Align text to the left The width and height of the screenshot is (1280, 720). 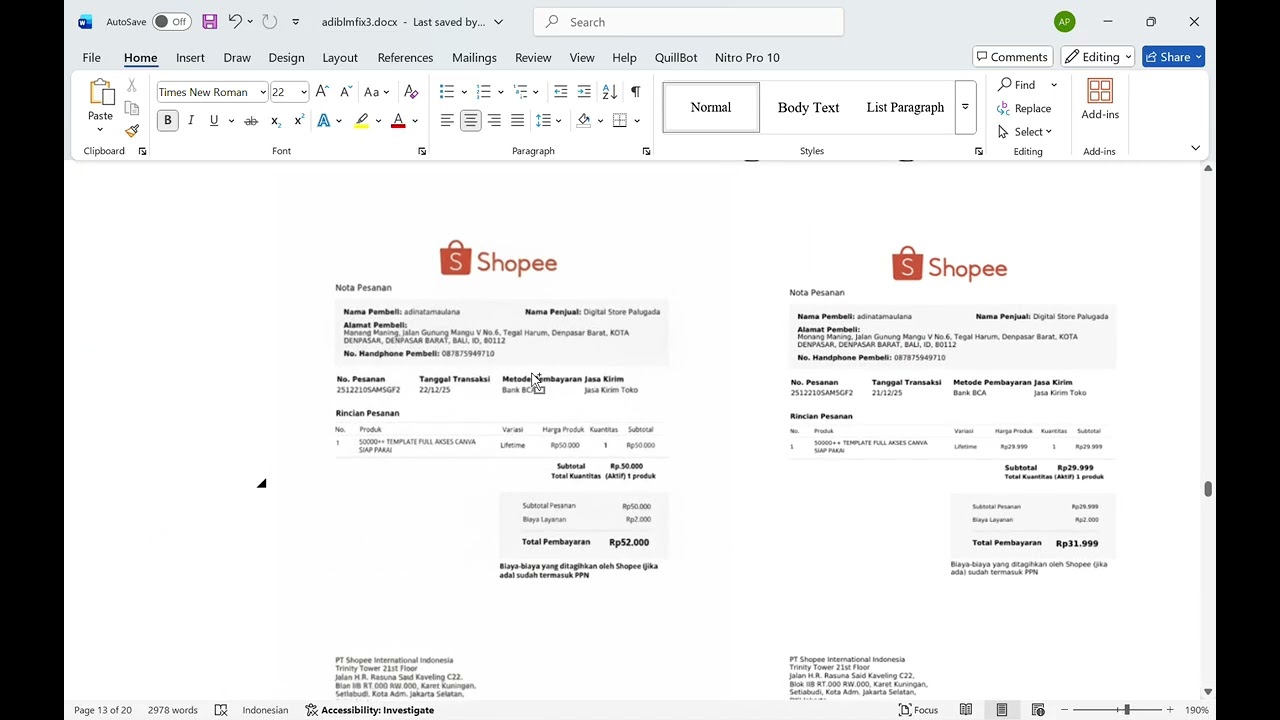pos(447,121)
